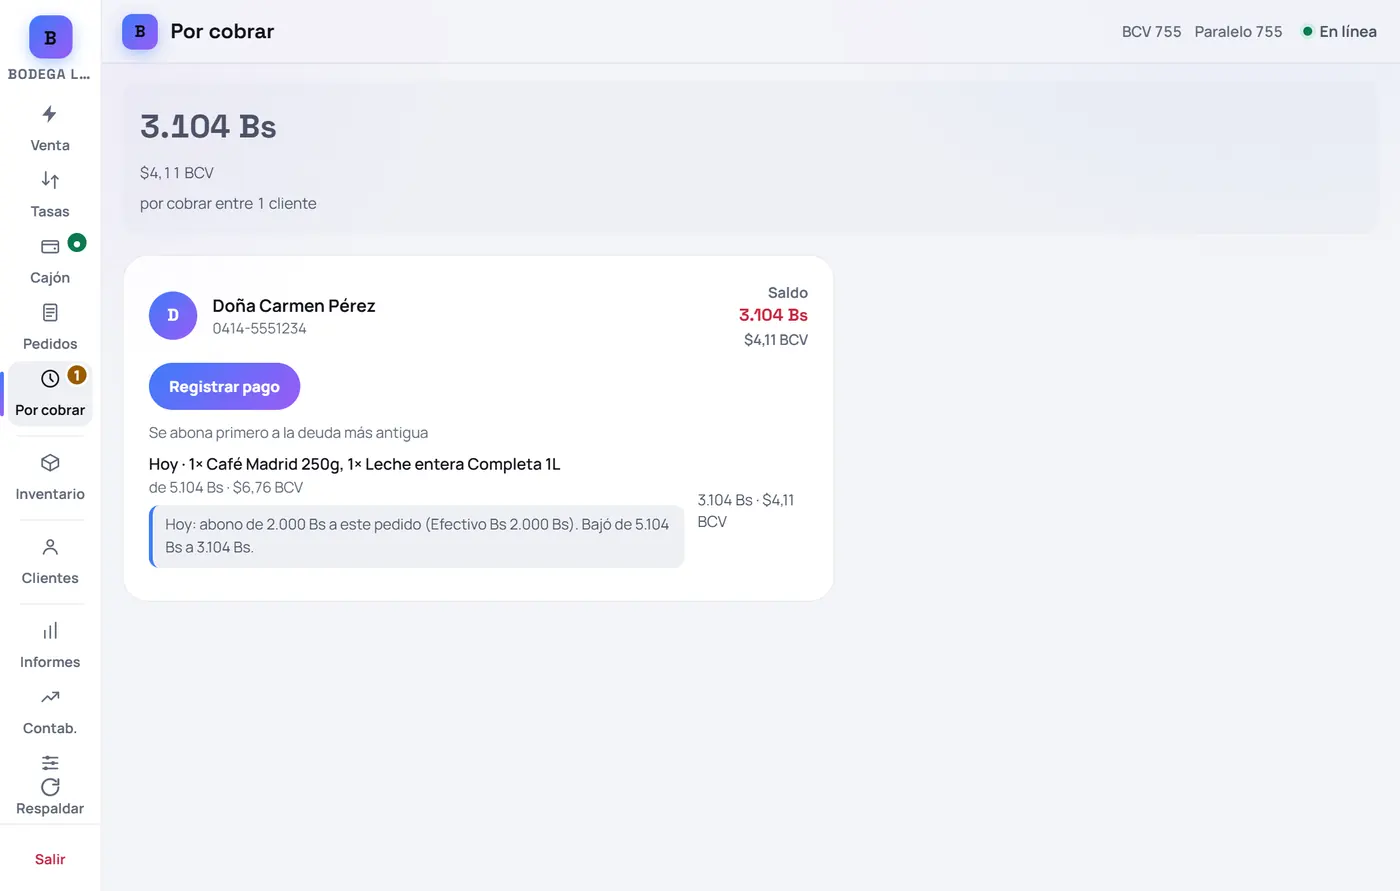Open Tasas exchange arrows icon
Image resolution: width=1400 pixels, height=891 pixels.
click(x=50, y=180)
